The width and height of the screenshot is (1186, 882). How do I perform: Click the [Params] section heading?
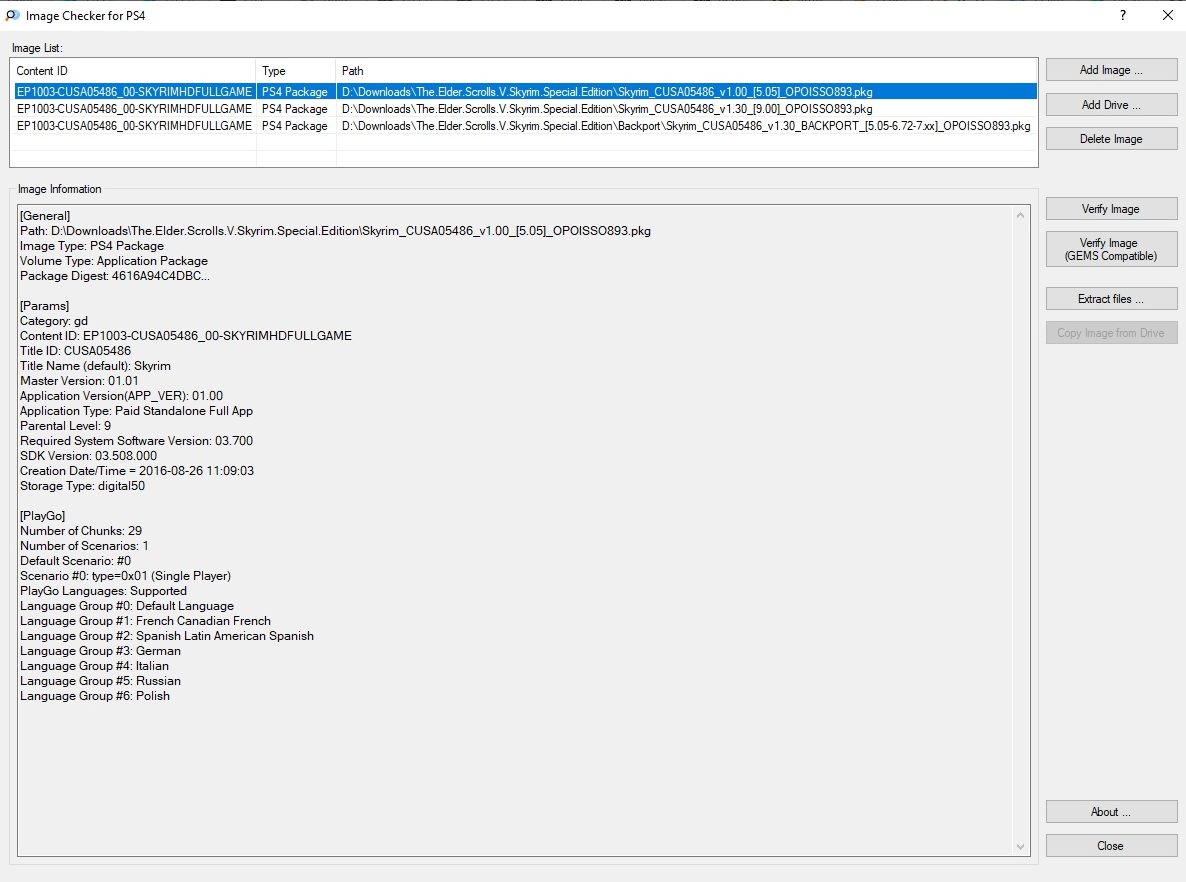pyautogui.click(x=45, y=306)
